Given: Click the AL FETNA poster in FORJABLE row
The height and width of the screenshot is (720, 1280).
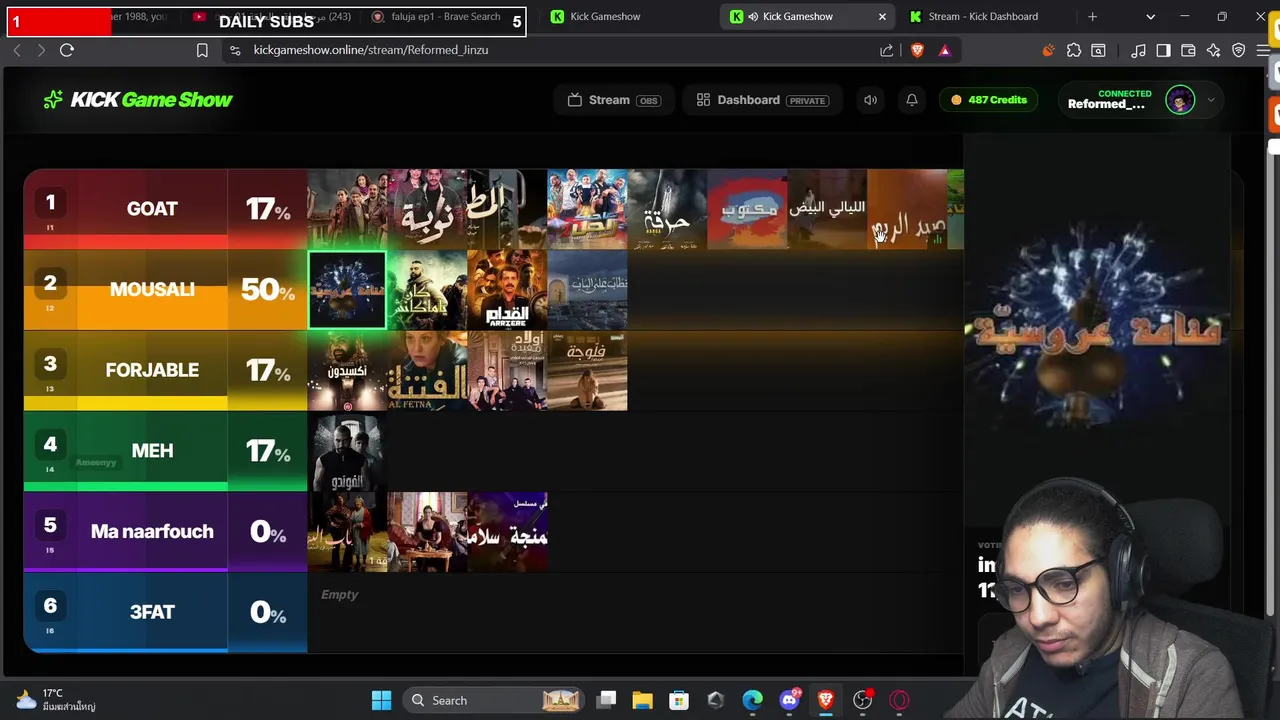Looking at the screenshot, I should tap(427, 371).
